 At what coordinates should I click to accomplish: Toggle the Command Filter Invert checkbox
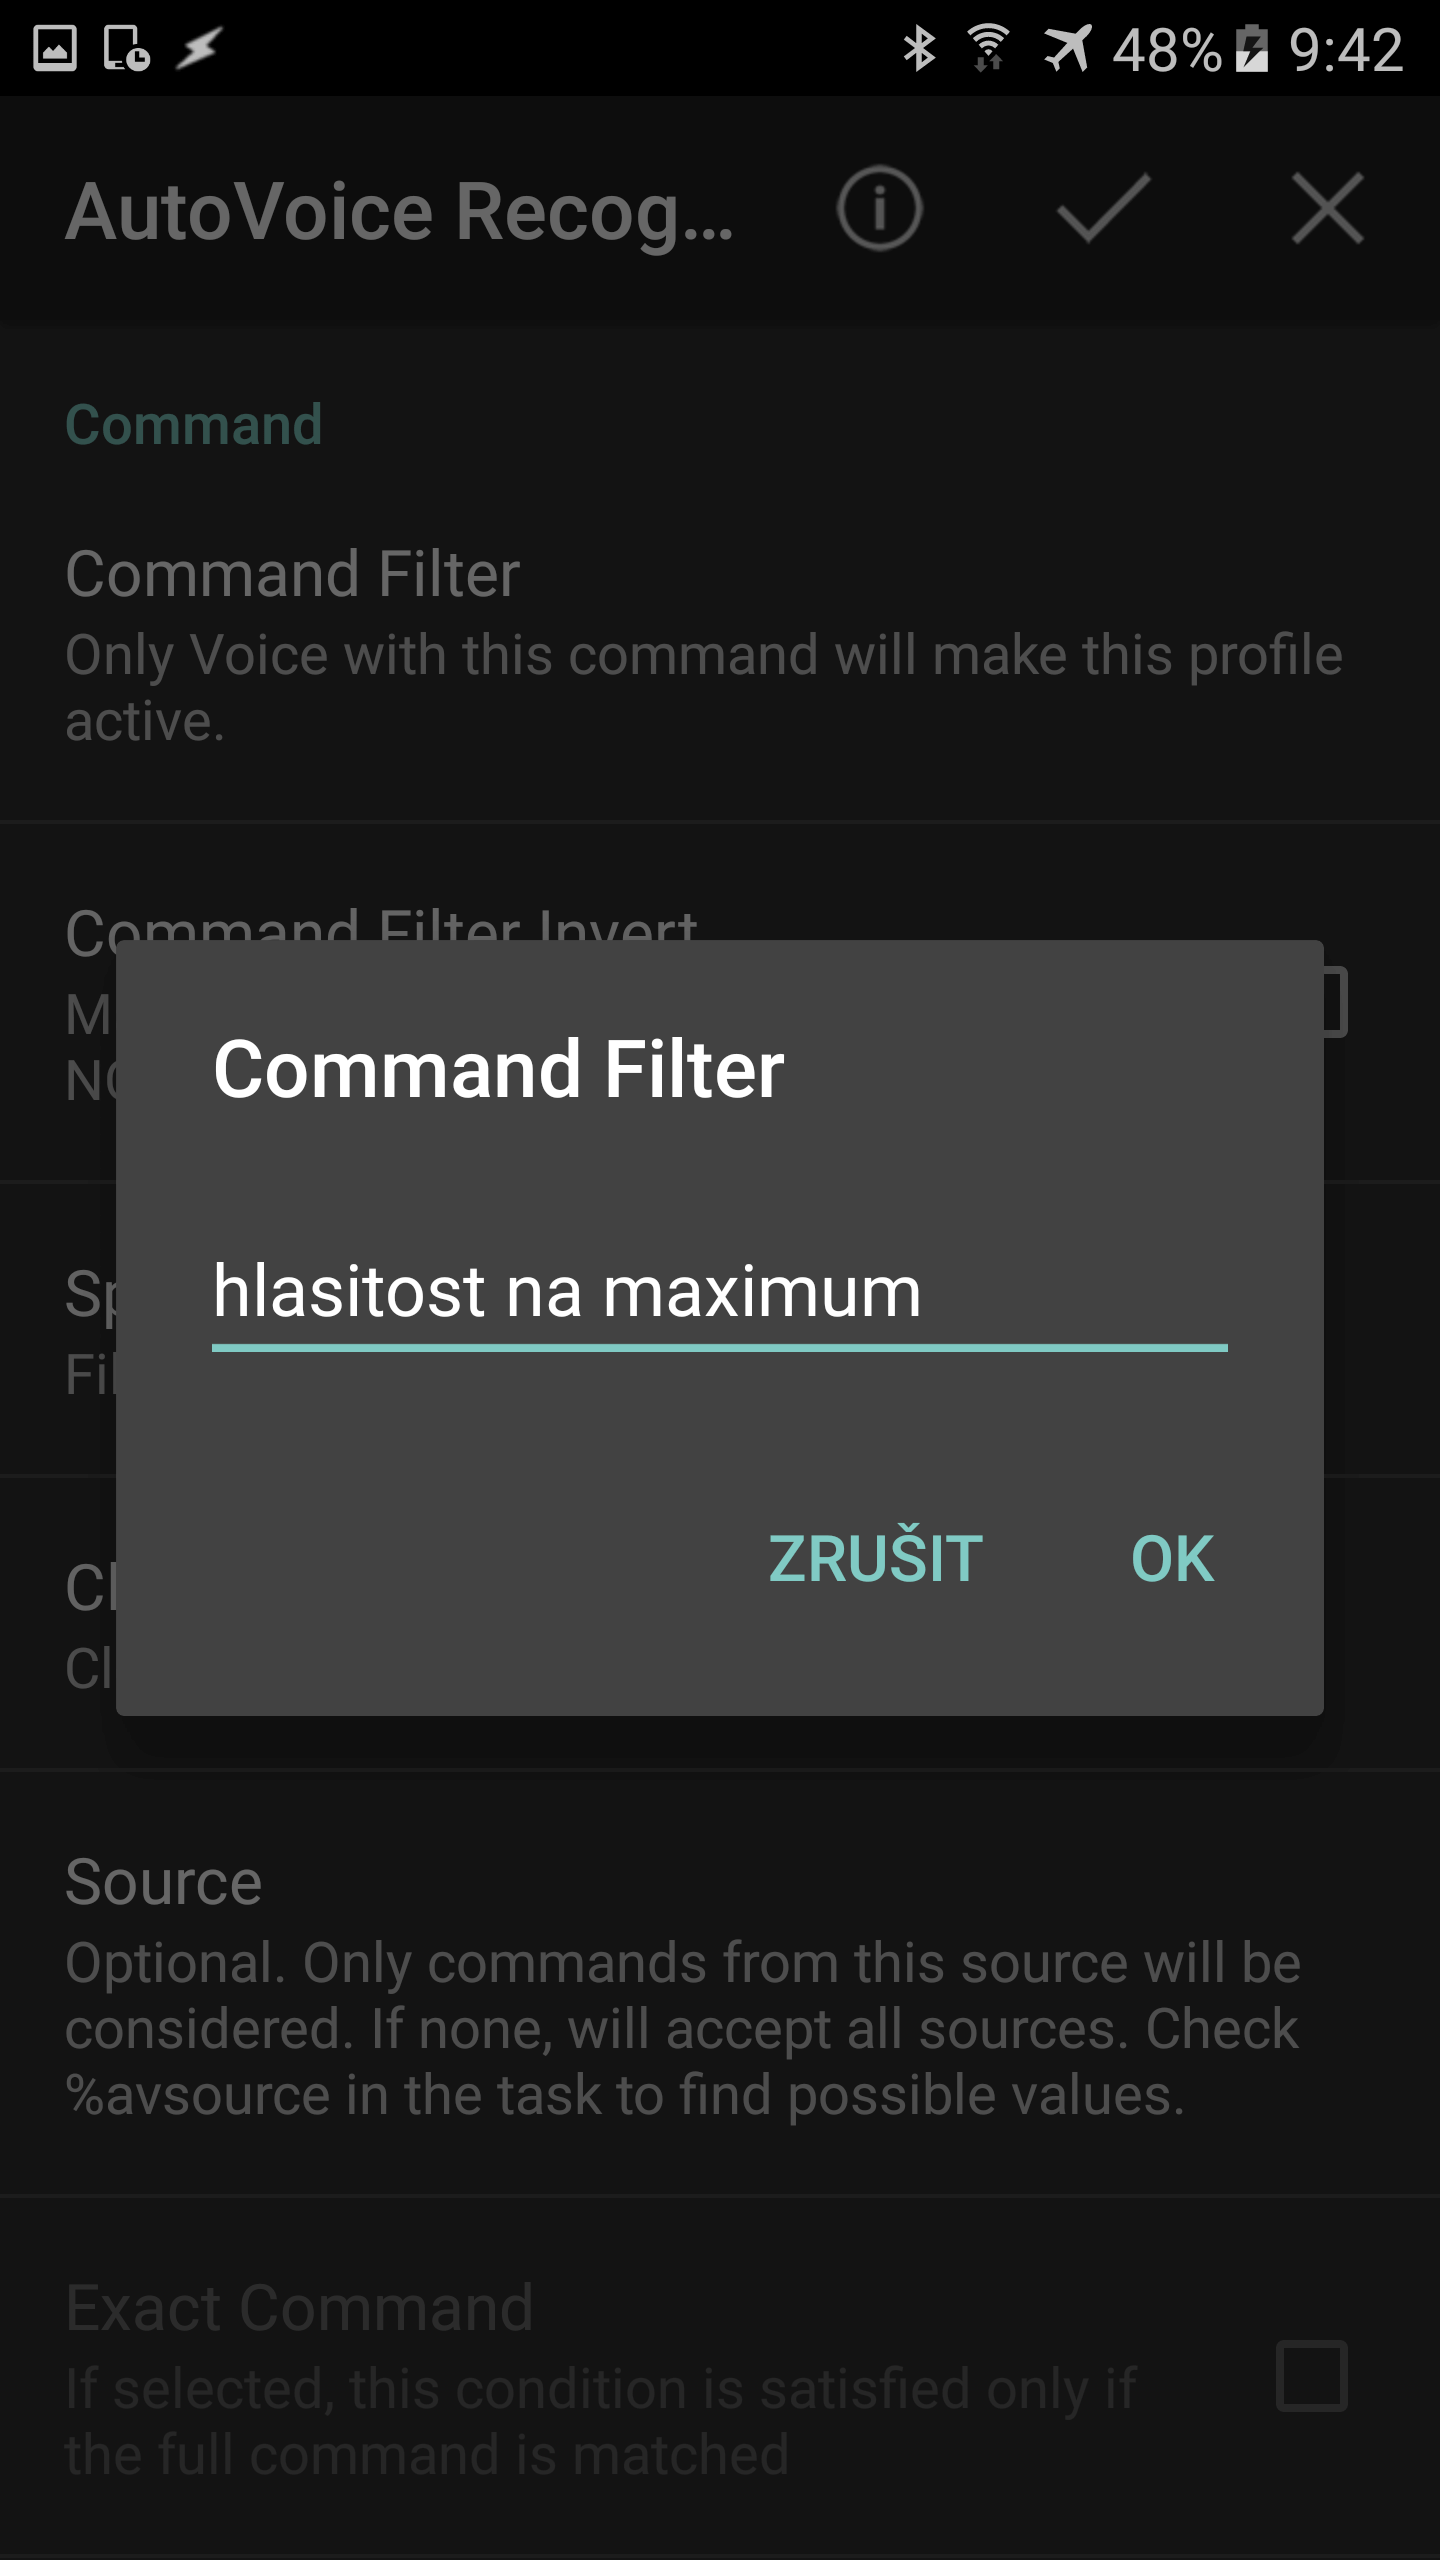point(1334,1002)
